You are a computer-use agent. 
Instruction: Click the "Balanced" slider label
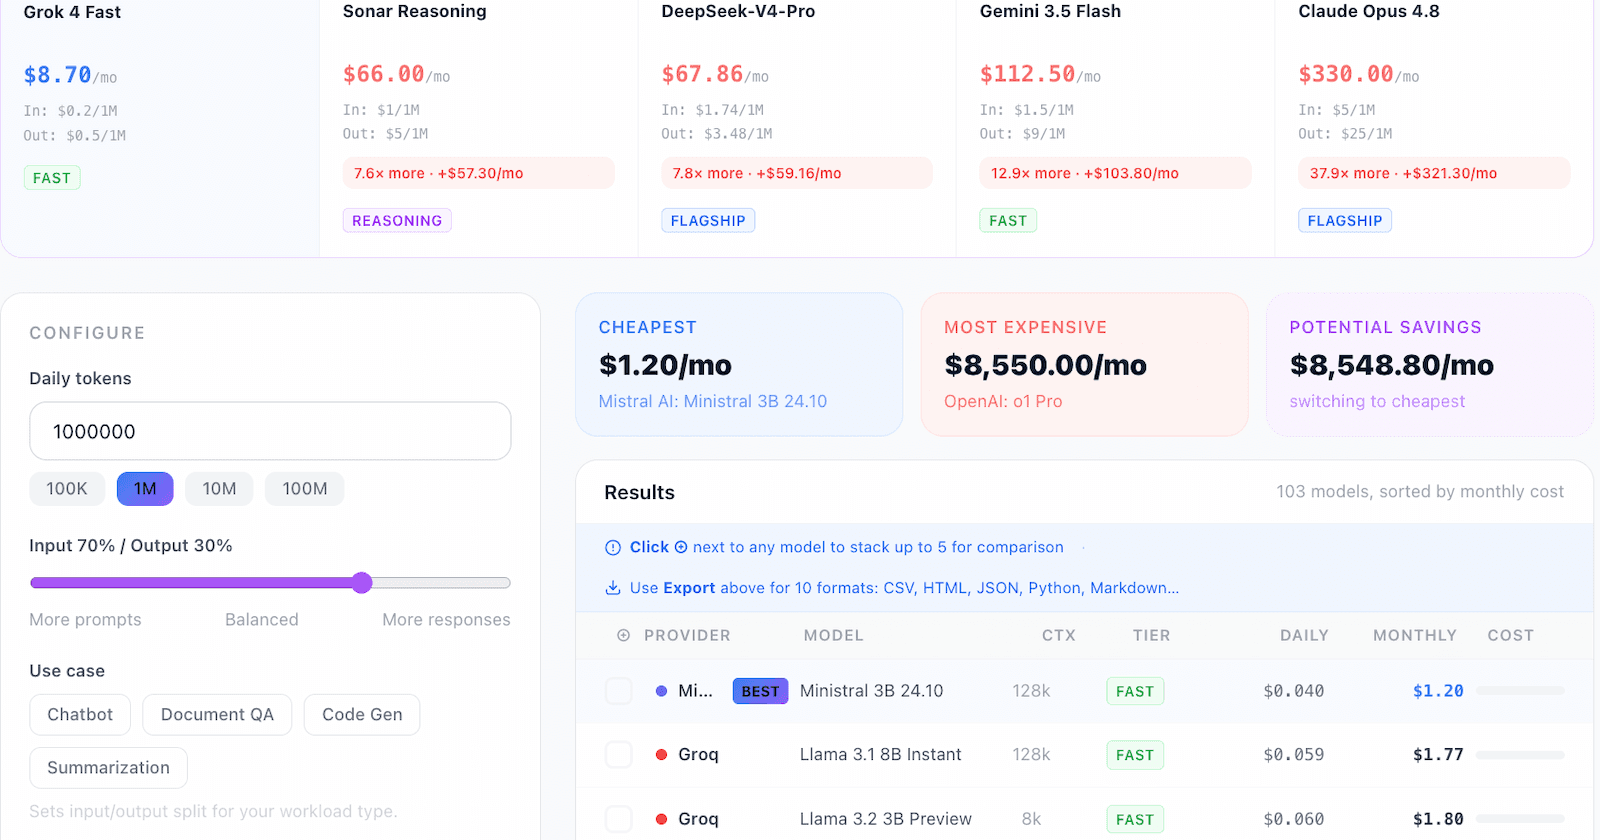coord(261,620)
